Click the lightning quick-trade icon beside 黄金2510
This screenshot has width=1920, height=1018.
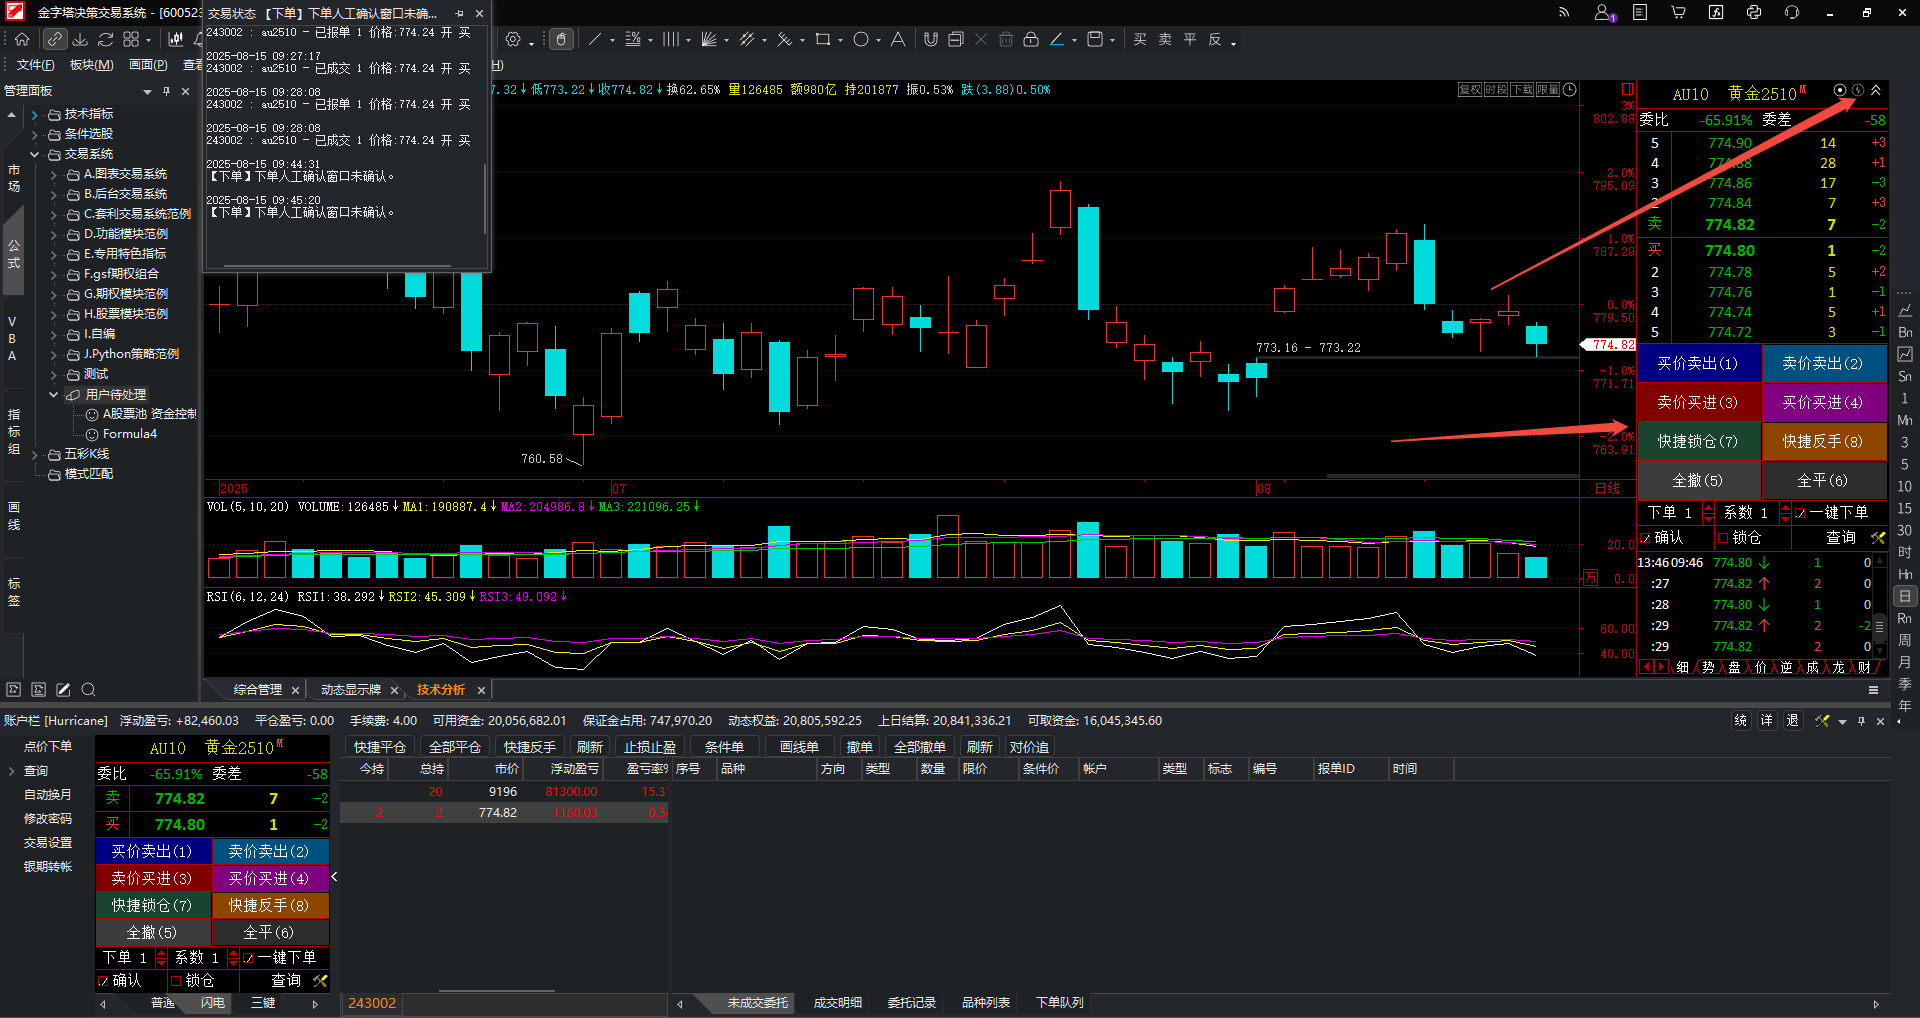pyautogui.click(x=1857, y=90)
